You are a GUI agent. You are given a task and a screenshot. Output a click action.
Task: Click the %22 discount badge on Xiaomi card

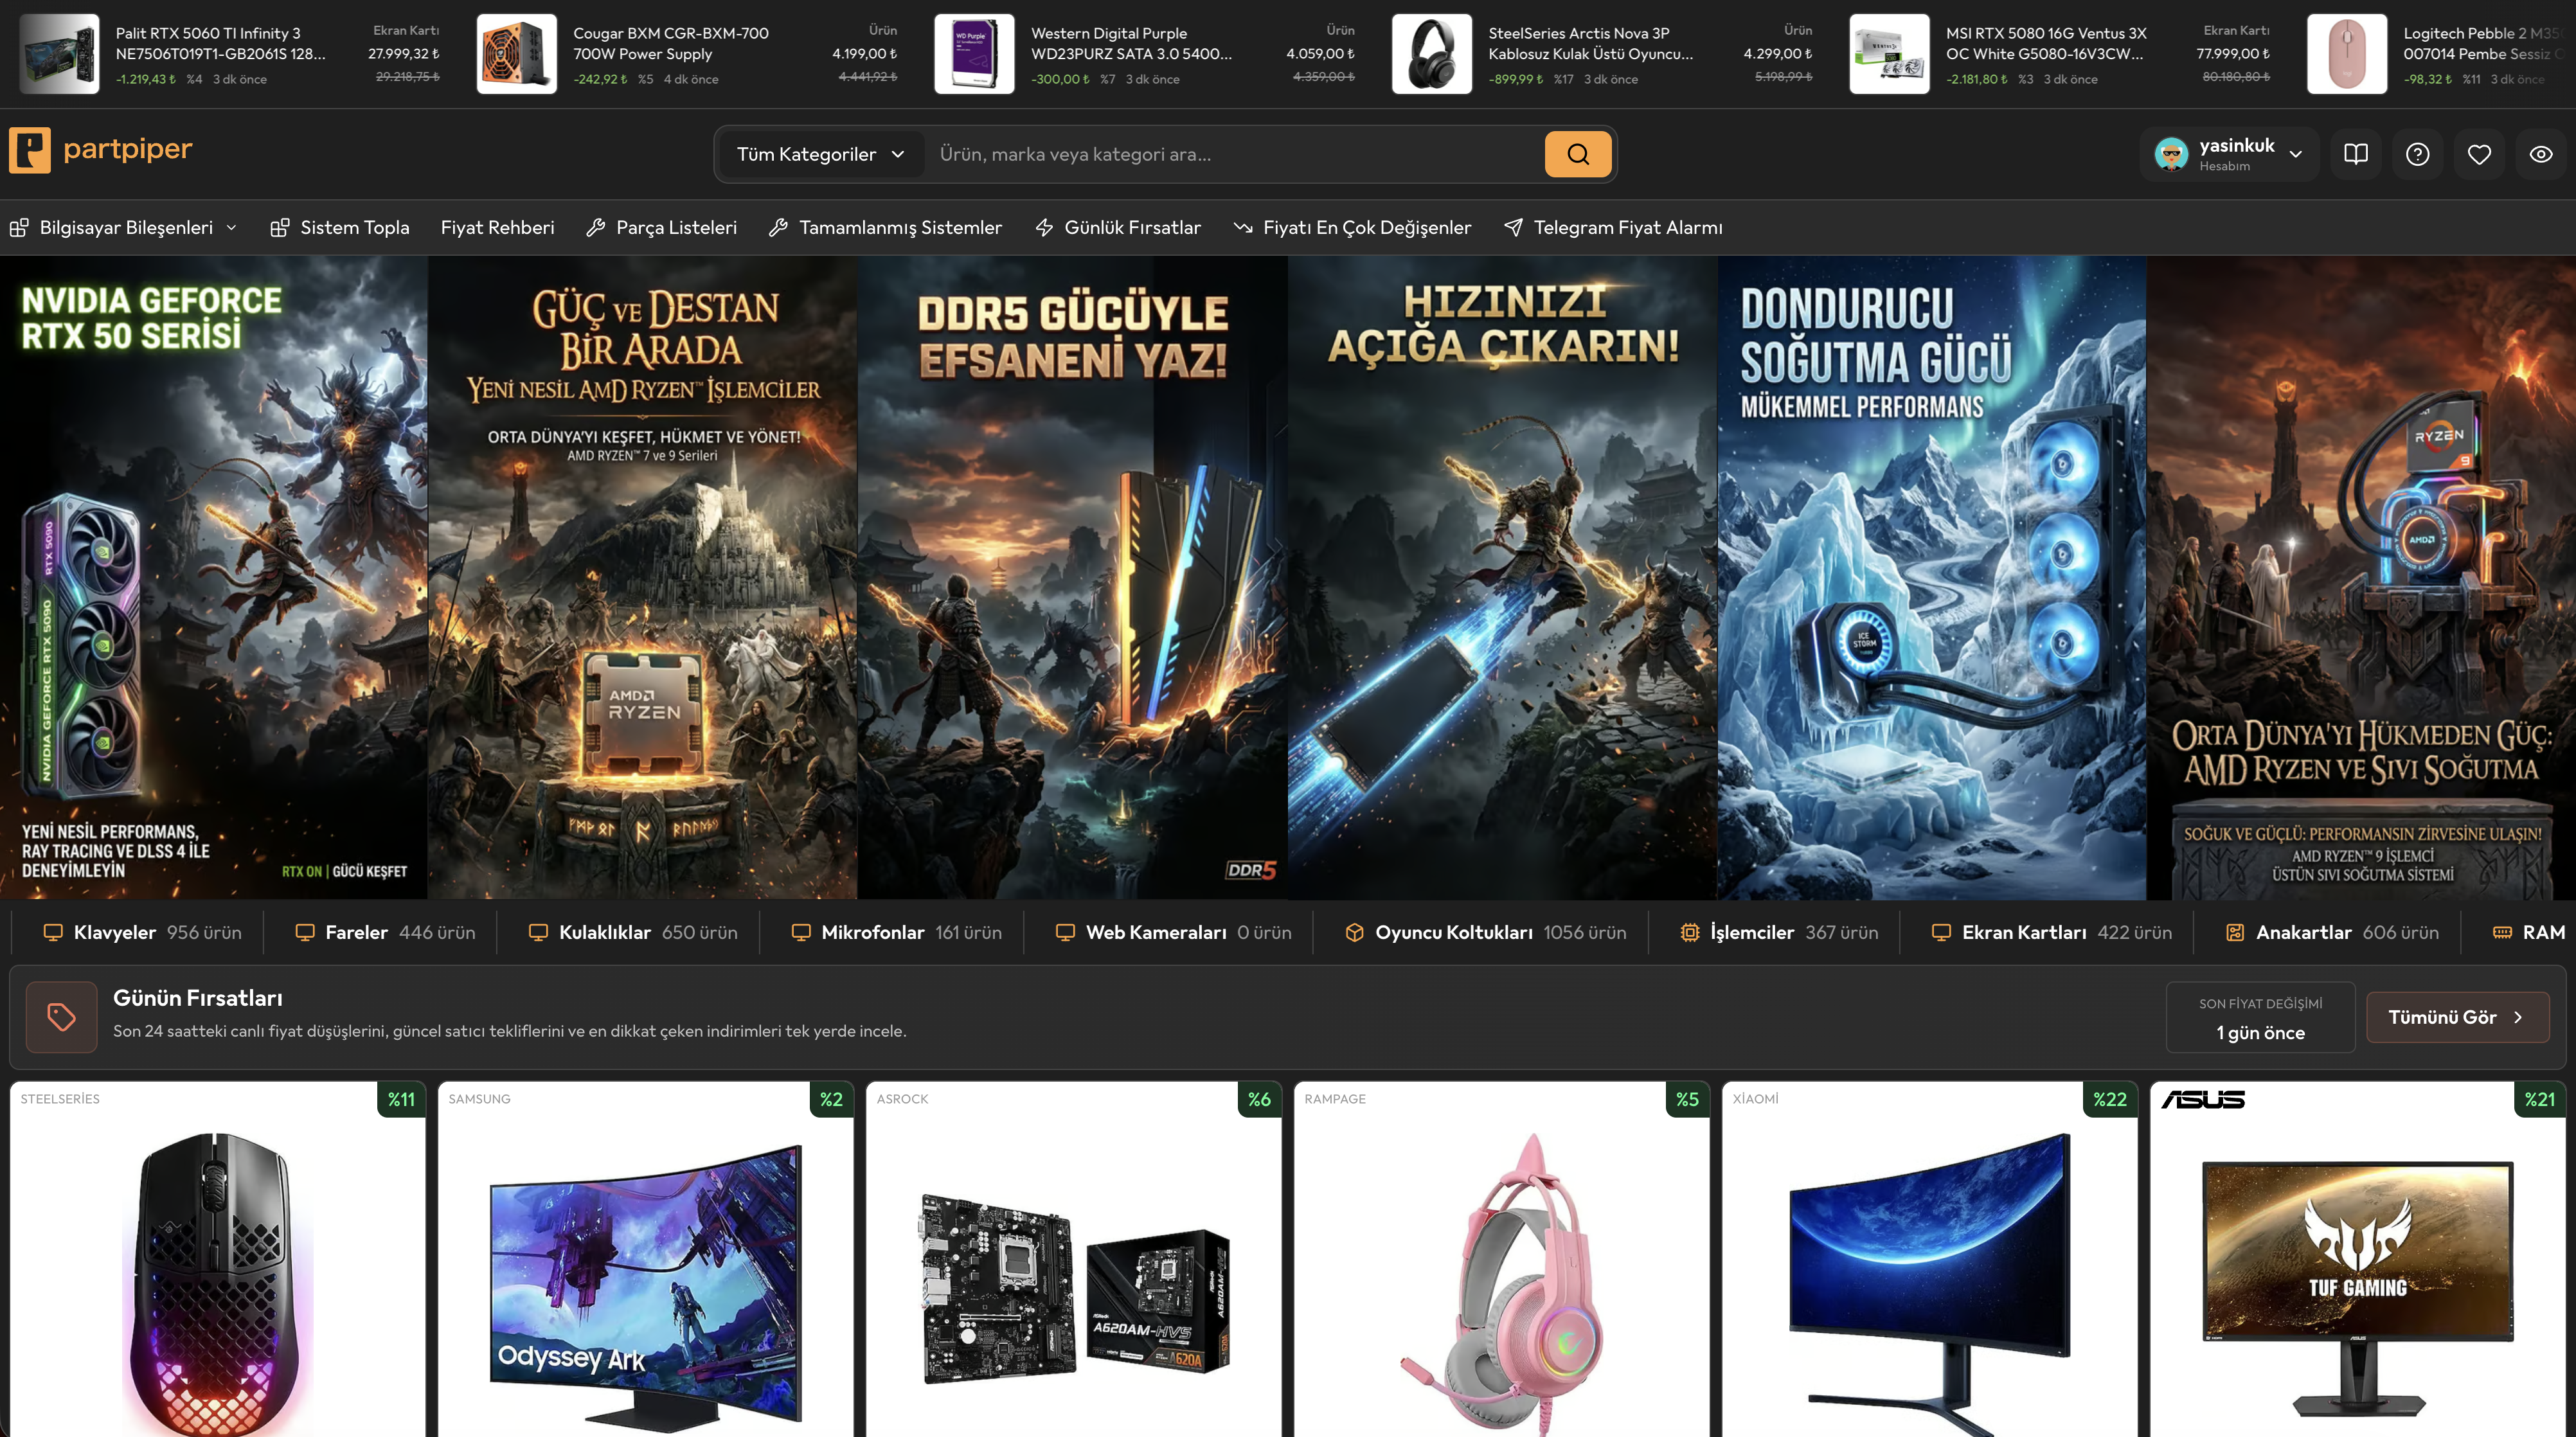2110,1099
